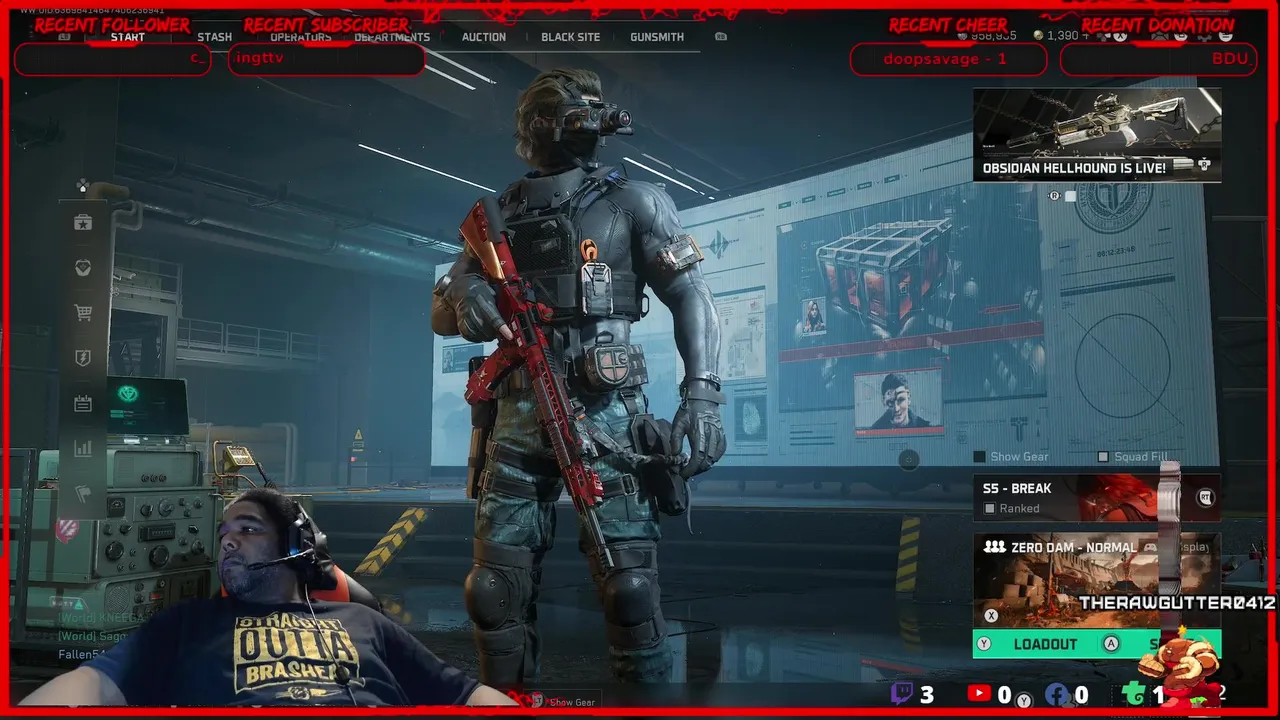Click the lightning shield sidebar icon
The image size is (1280, 720).
pos(83,358)
